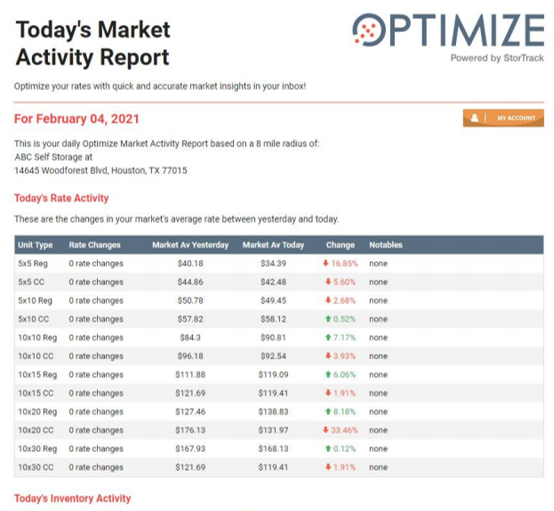Select the Notables column header

[x=386, y=245]
